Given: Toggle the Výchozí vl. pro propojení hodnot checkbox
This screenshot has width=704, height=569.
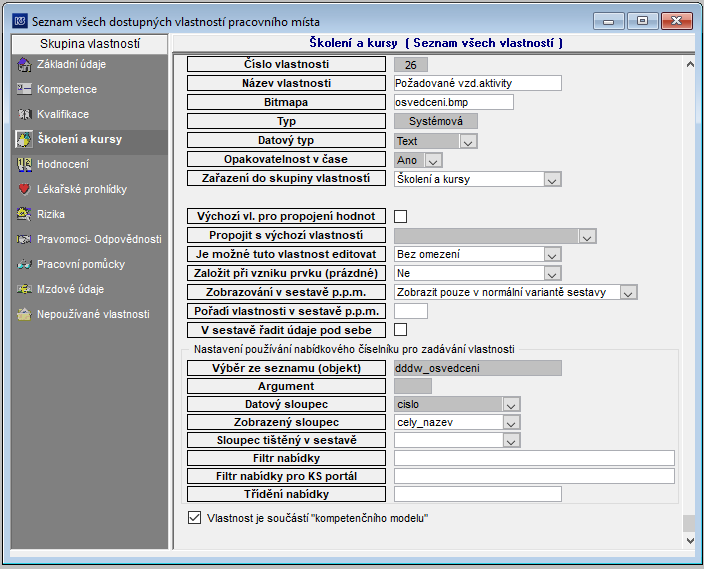Looking at the screenshot, I should pyautogui.click(x=400, y=216).
